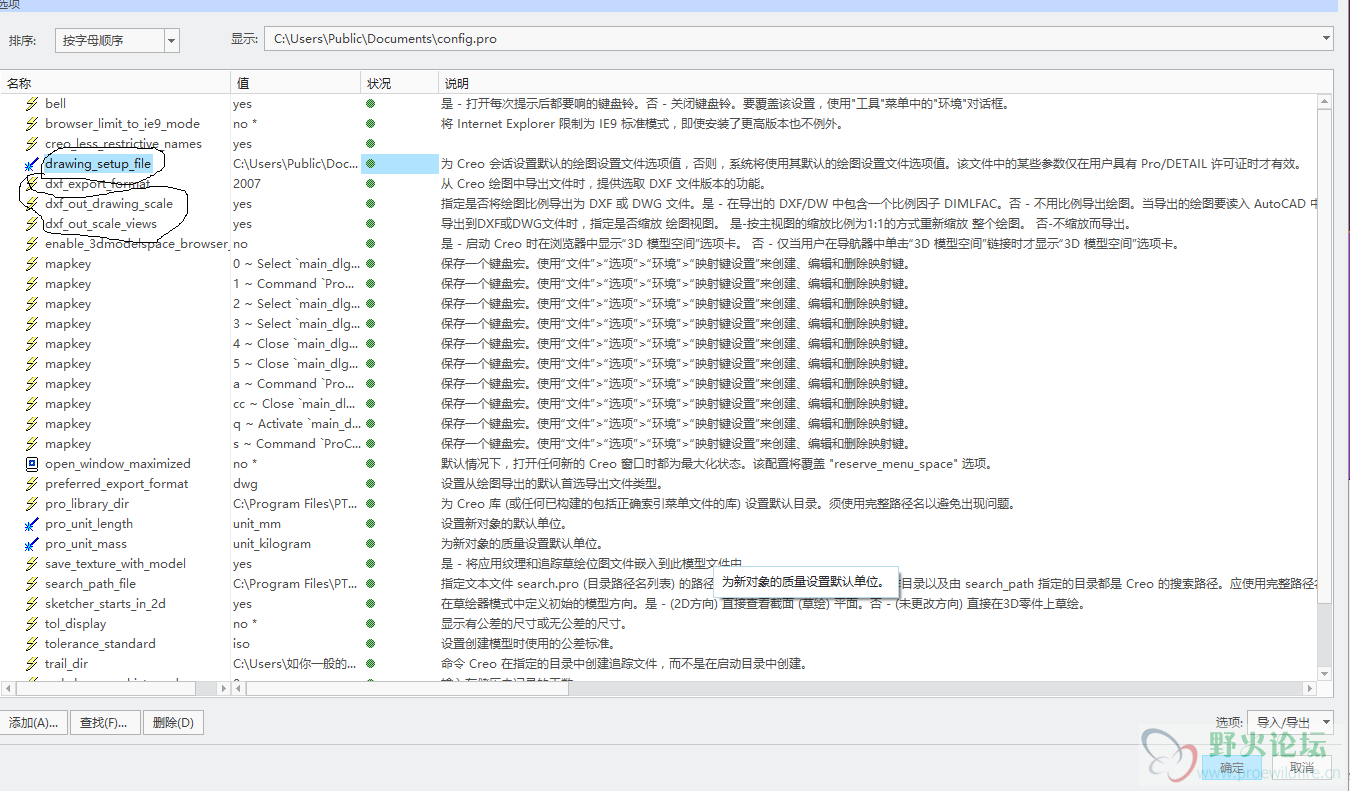
Task: Click the lightning icon for preferred_export_format
Action: pyautogui.click(x=32, y=484)
